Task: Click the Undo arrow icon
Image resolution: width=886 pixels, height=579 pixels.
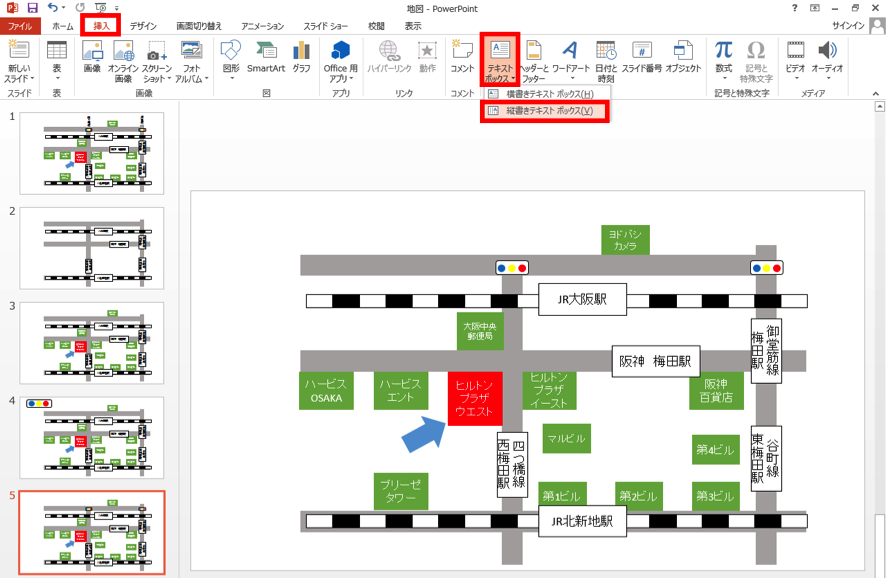Action: click(53, 8)
